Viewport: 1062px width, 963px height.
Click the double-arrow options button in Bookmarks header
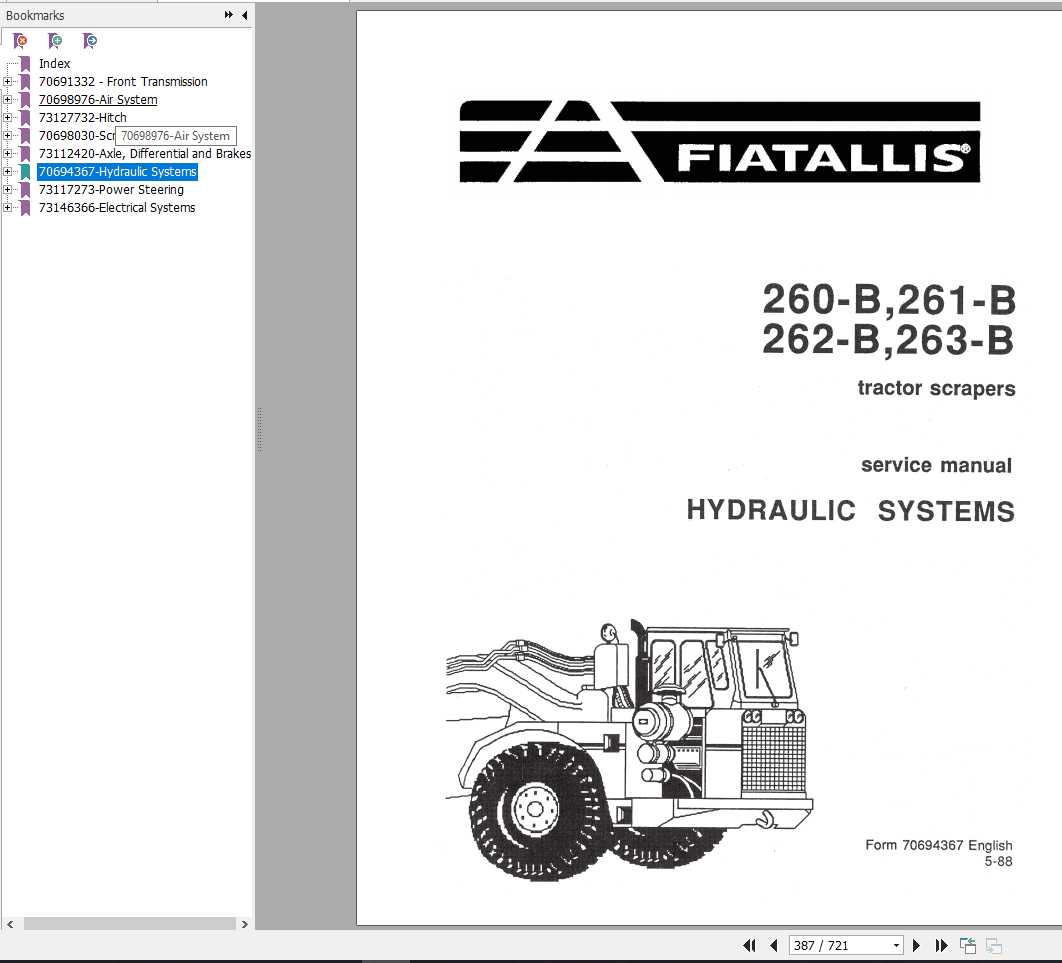(x=229, y=15)
